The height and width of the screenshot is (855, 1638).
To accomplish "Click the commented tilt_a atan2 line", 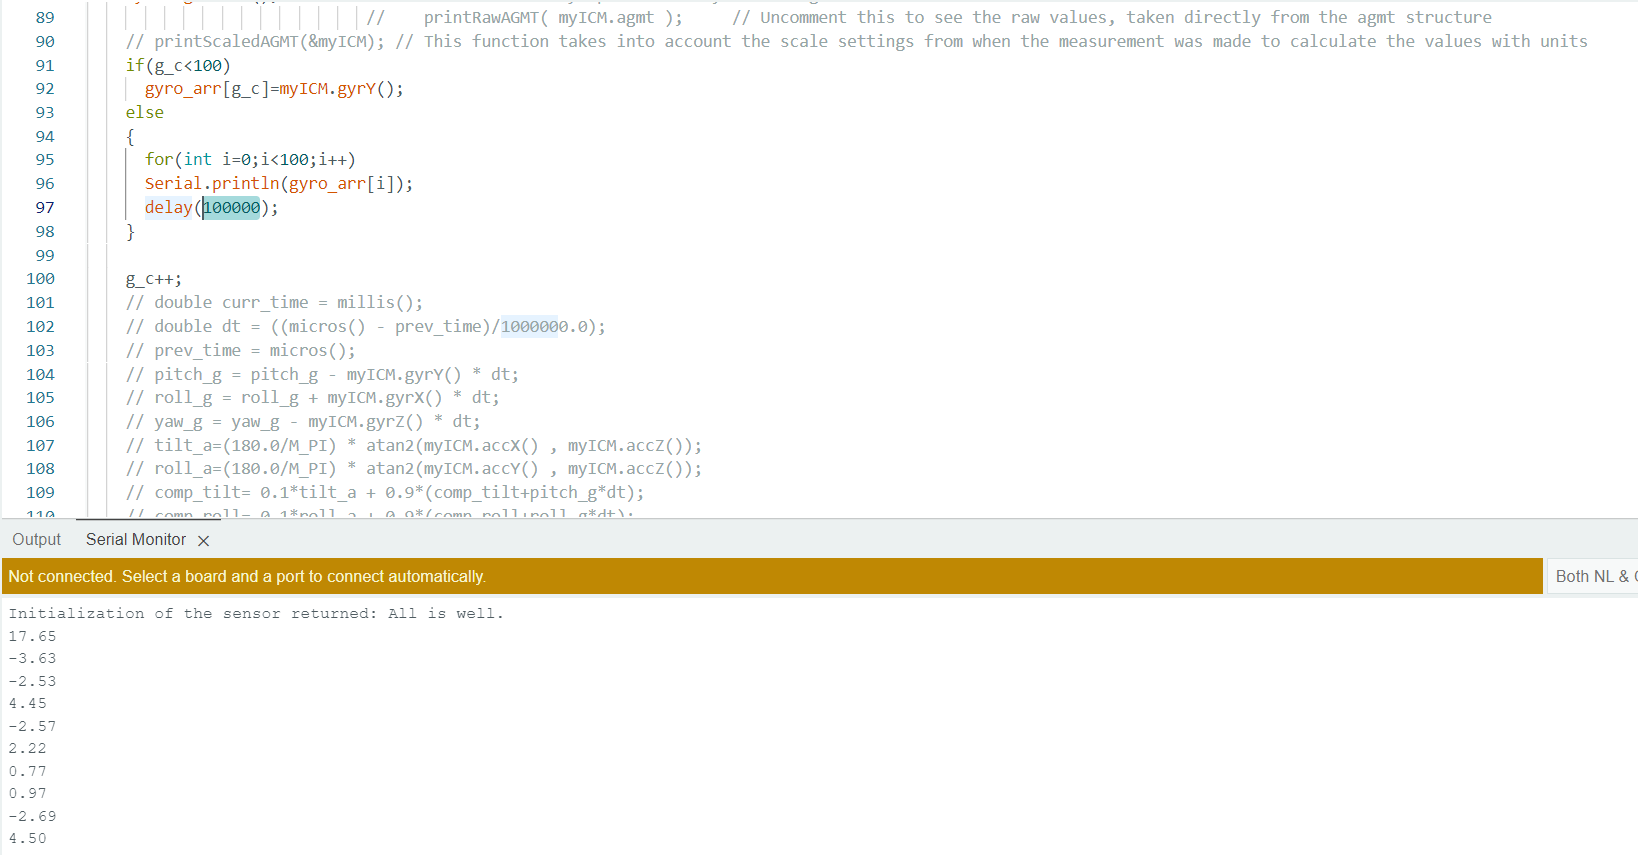I will (x=414, y=446).
